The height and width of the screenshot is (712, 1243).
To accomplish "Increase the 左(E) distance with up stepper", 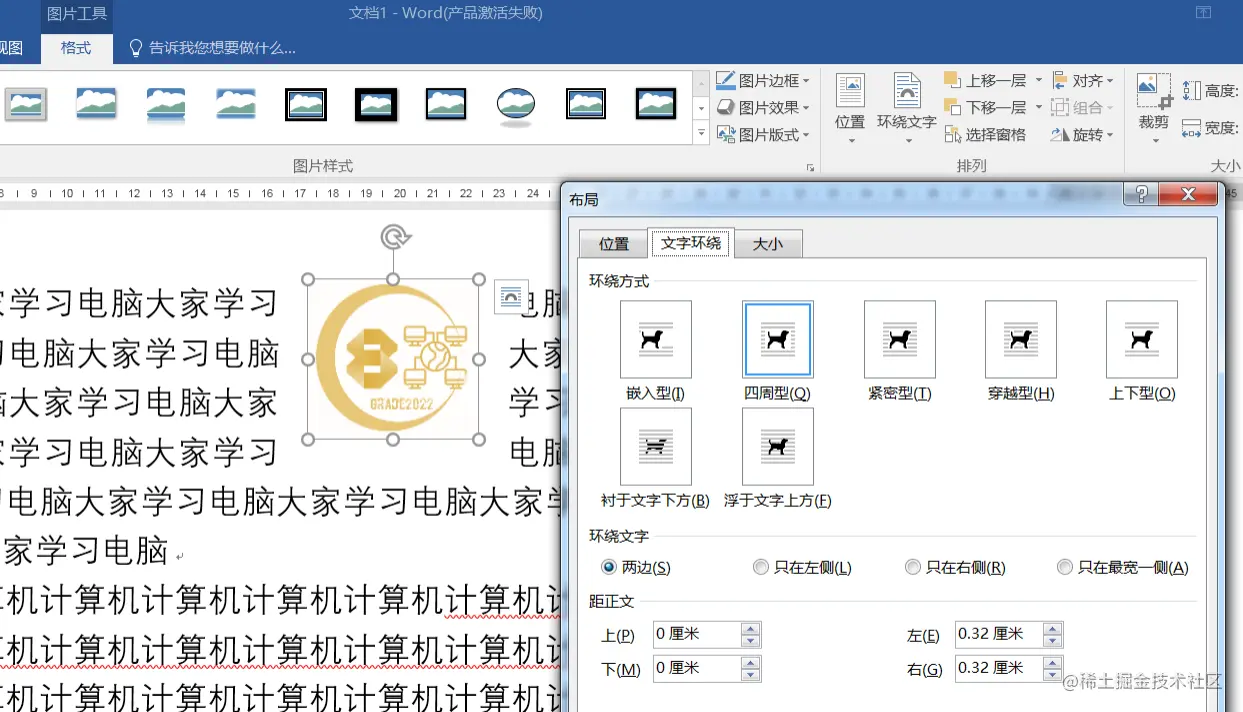I will (x=1052, y=628).
